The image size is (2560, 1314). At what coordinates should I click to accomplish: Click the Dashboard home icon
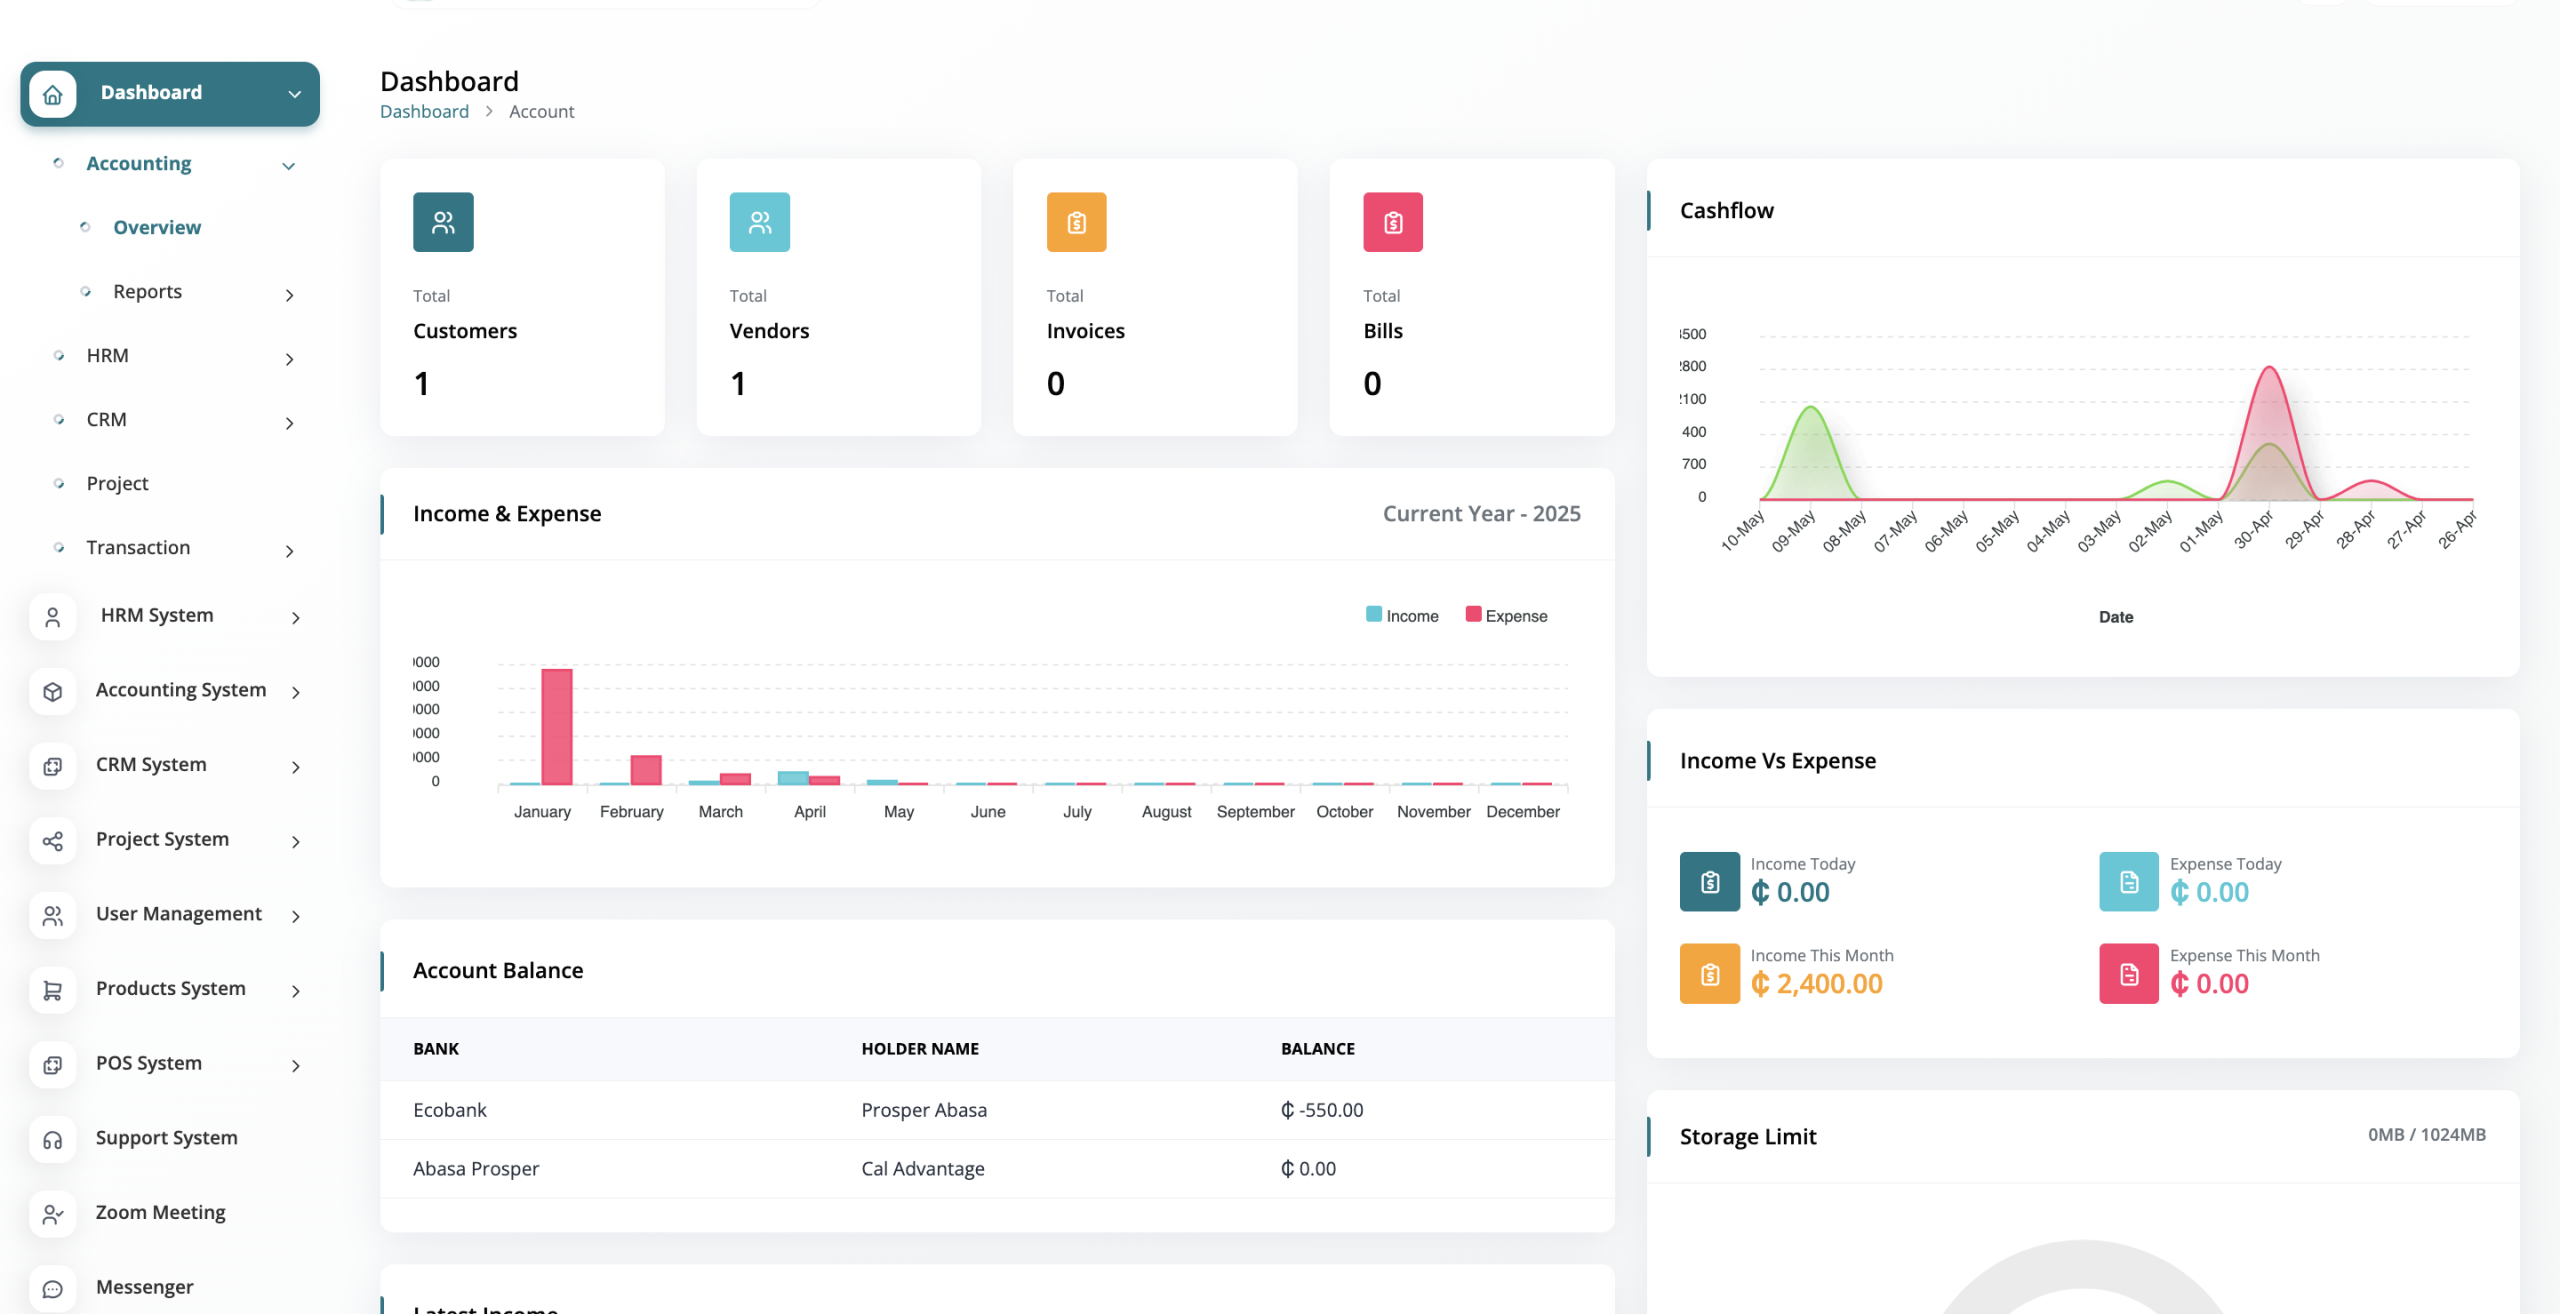[53, 94]
